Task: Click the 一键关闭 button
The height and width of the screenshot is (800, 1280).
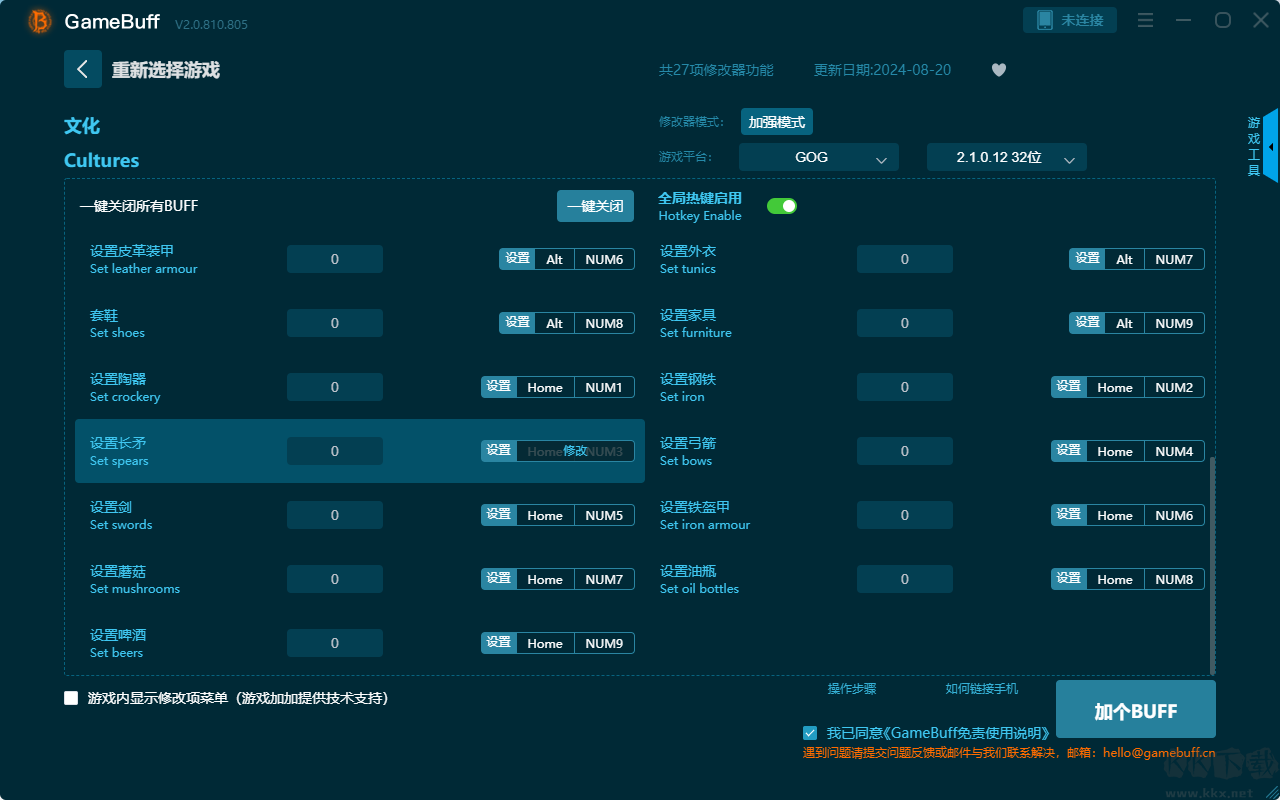Action: click(596, 206)
